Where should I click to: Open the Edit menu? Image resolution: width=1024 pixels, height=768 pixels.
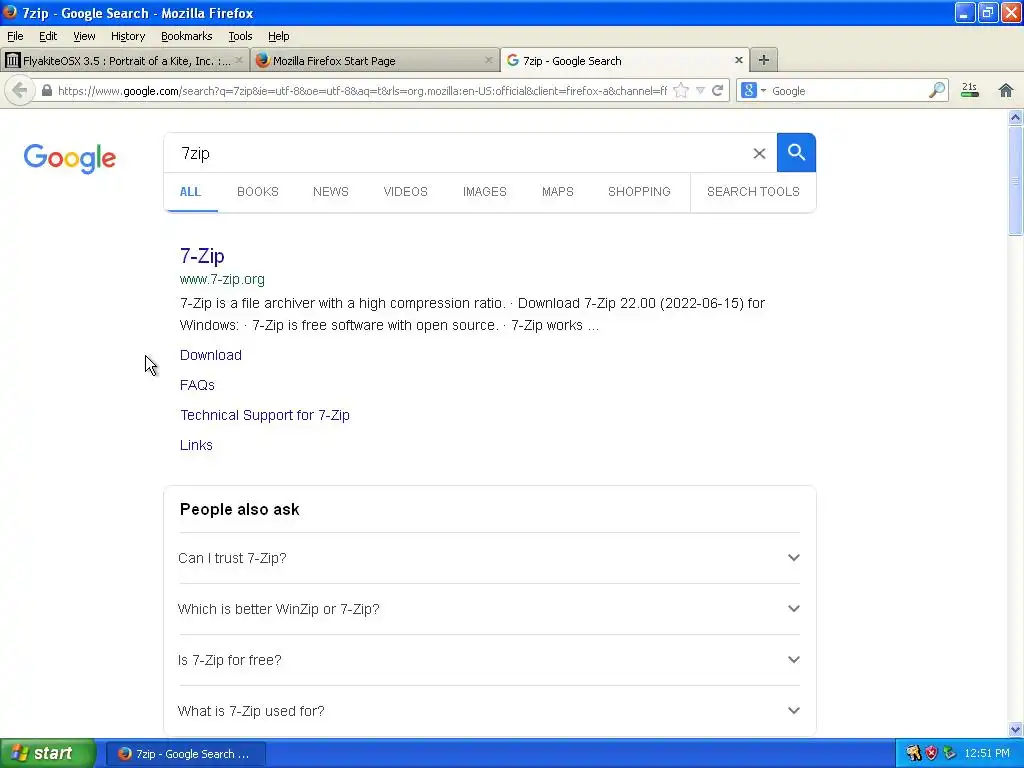coord(48,36)
